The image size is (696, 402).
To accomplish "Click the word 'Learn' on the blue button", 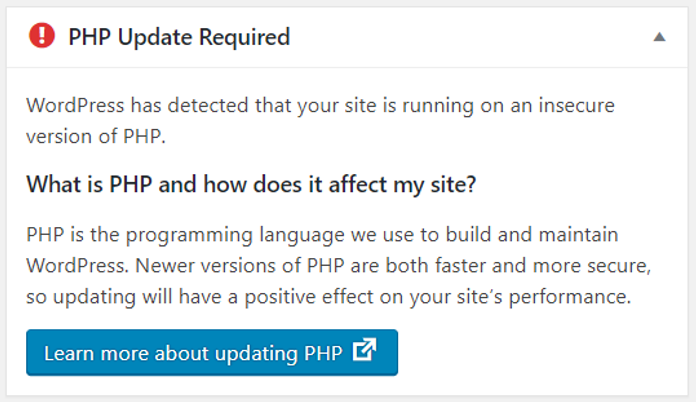I will 69,354.
